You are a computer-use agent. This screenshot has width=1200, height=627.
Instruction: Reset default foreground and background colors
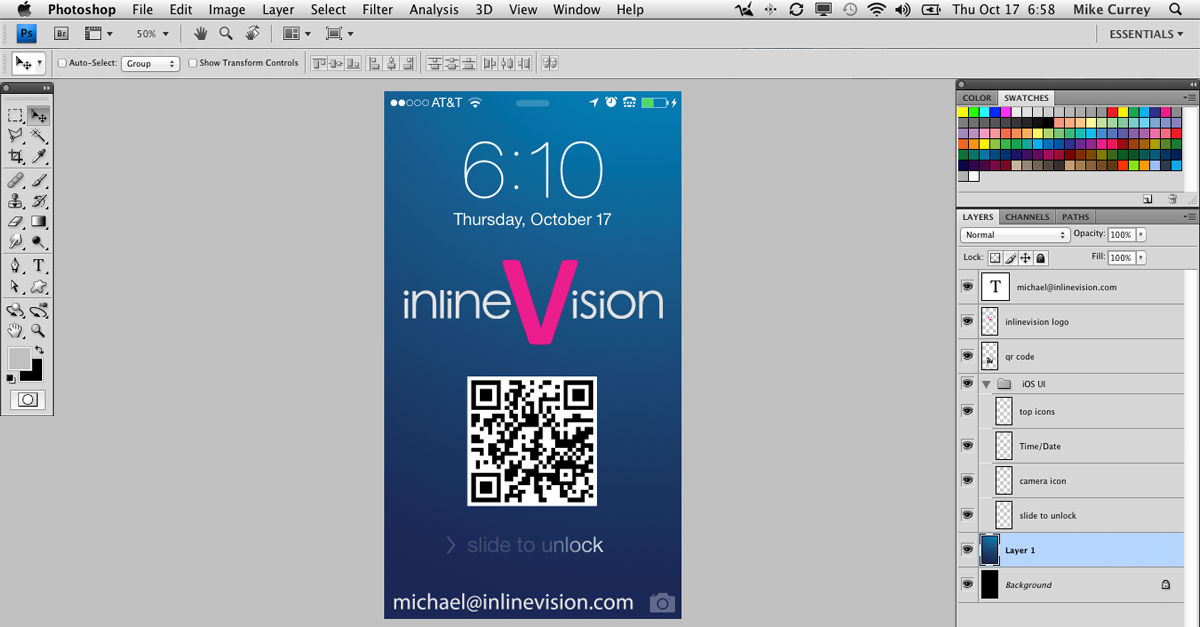click(11, 379)
